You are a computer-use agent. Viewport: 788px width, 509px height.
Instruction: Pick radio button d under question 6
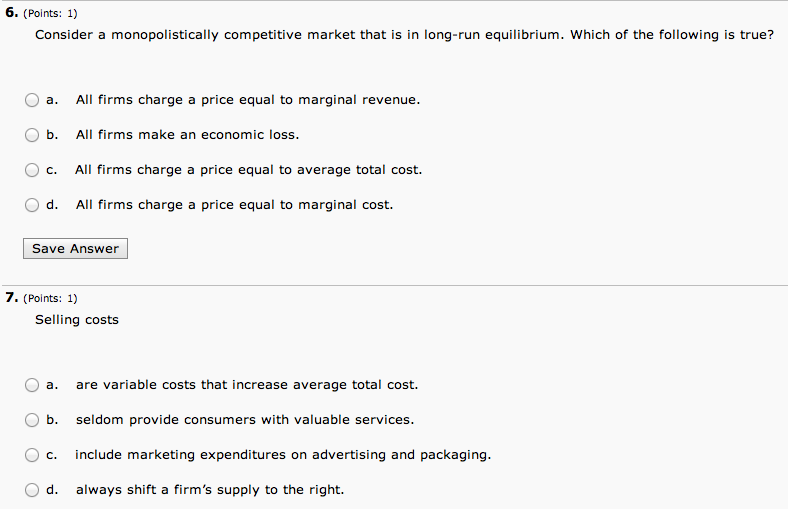[32, 205]
